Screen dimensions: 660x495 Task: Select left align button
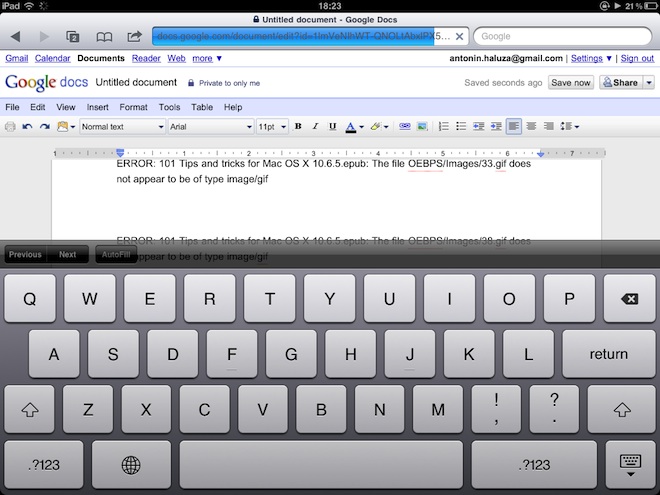pos(514,126)
